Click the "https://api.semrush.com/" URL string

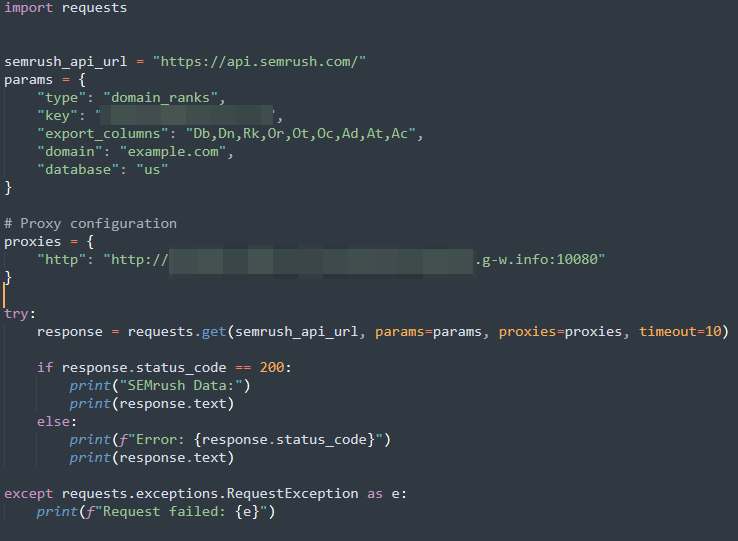point(259,62)
